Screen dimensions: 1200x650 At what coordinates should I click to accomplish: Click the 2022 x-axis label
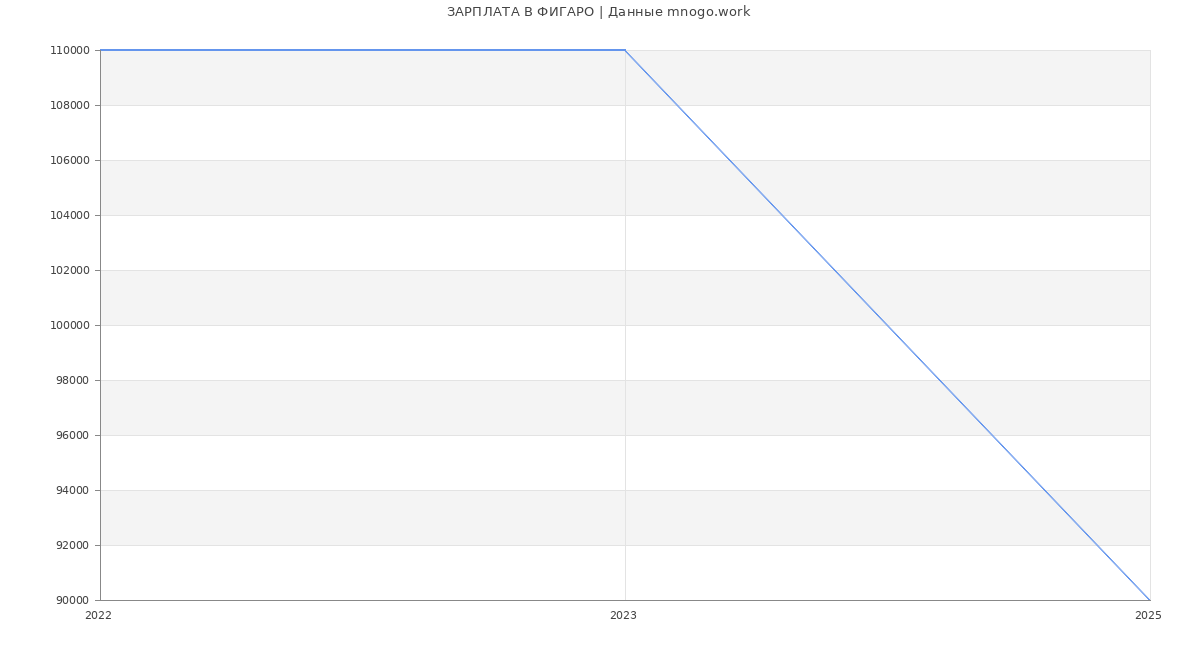[x=99, y=616]
